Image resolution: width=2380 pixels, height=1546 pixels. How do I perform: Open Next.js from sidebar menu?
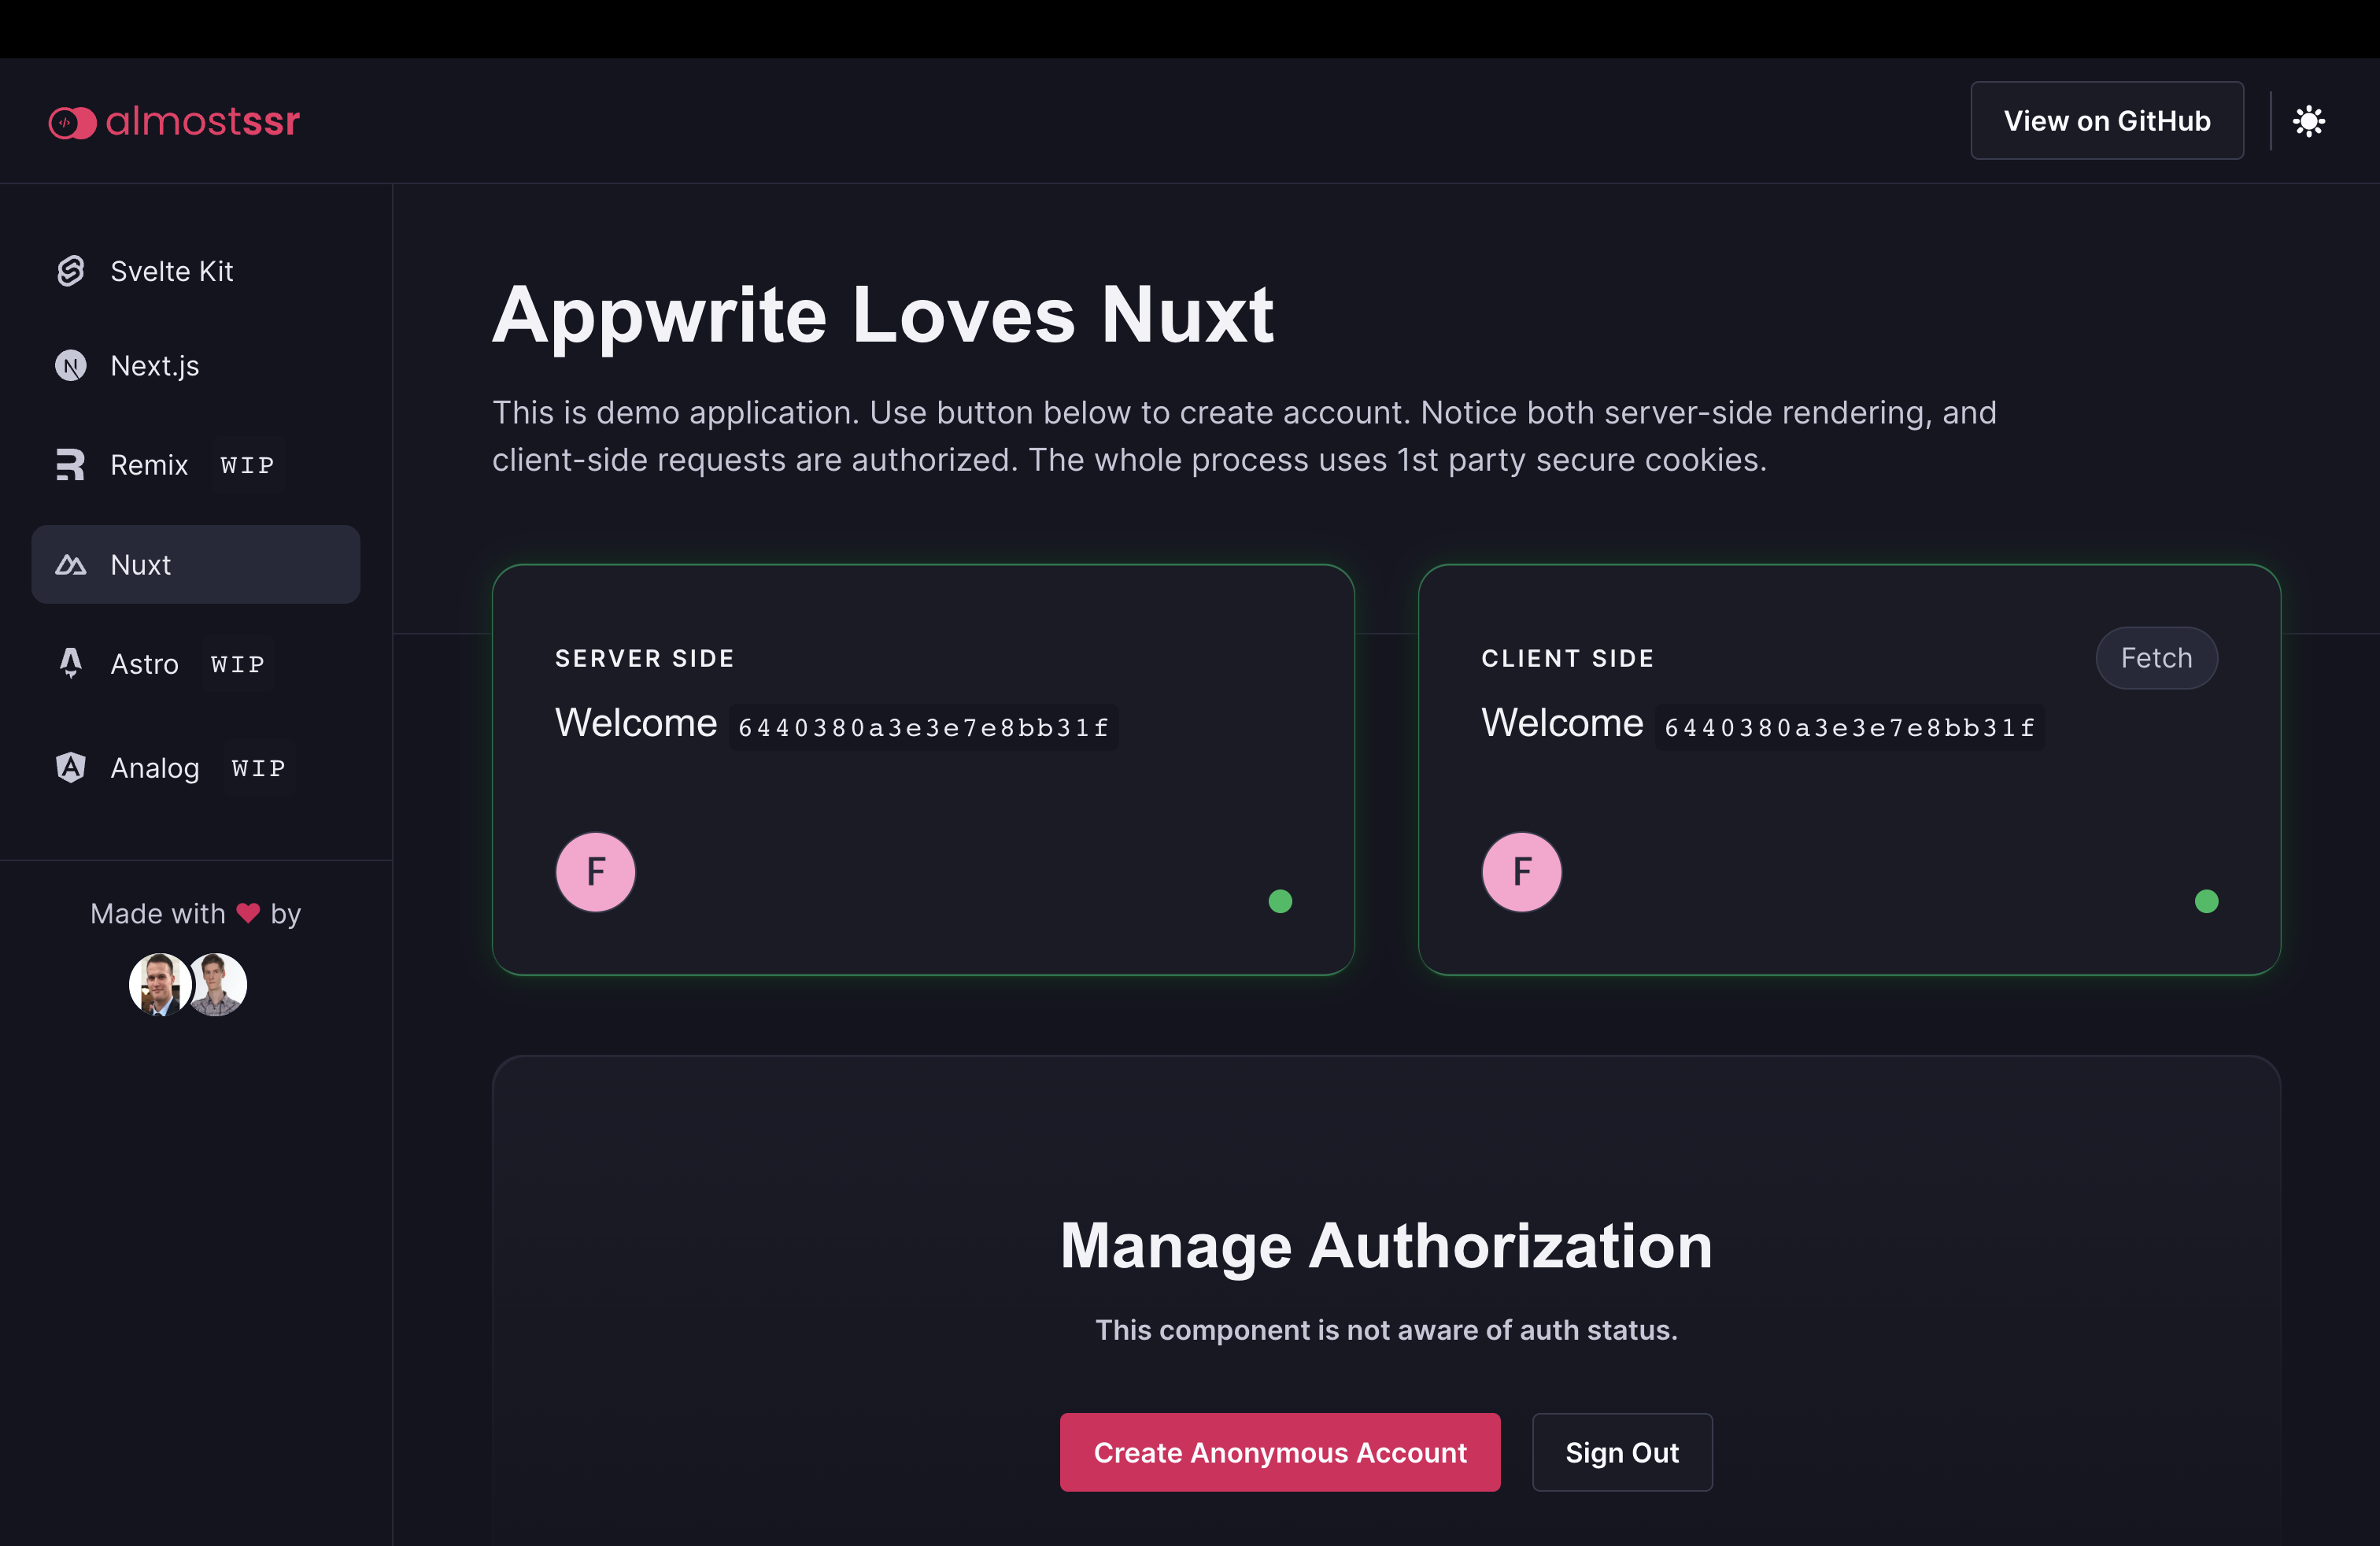coord(155,366)
